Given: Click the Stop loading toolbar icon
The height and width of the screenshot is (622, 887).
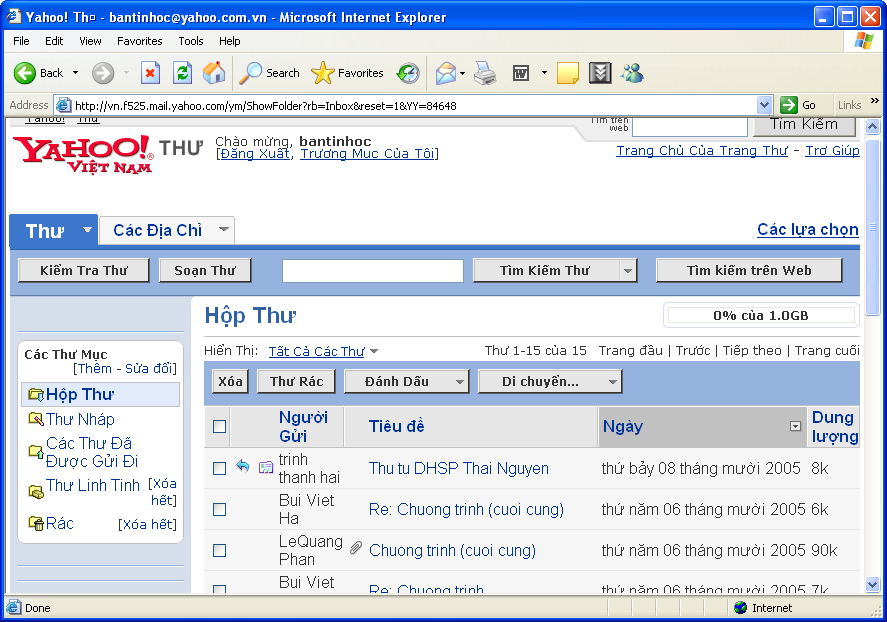Looking at the screenshot, I should coord(150,73).
